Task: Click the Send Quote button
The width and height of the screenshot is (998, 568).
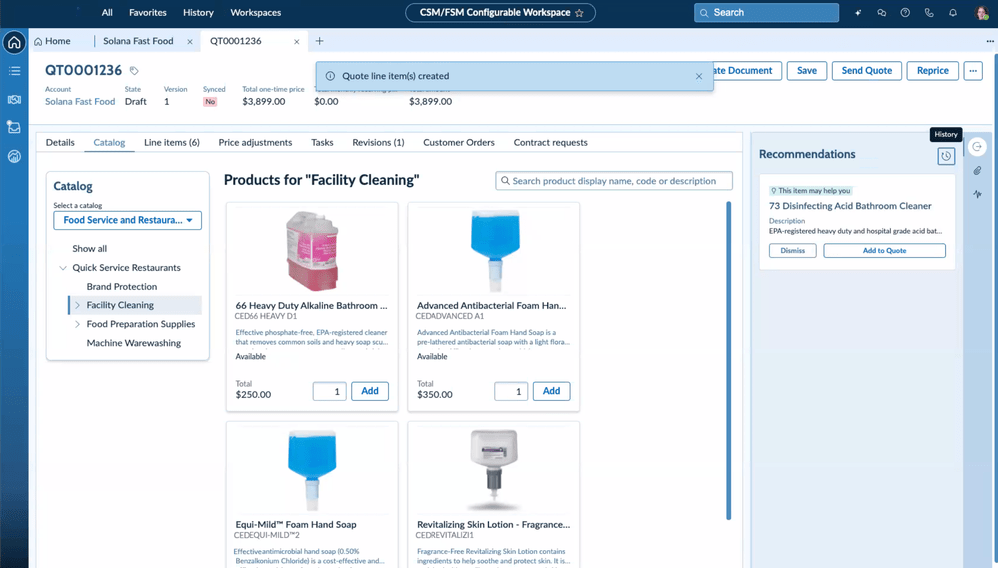Action: [866, 71]
